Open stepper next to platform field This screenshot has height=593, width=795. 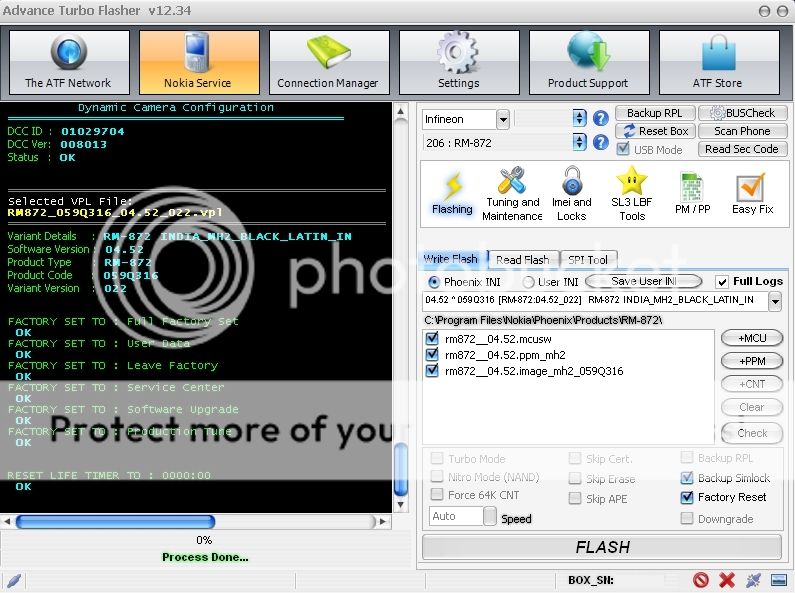click(580, 119)
